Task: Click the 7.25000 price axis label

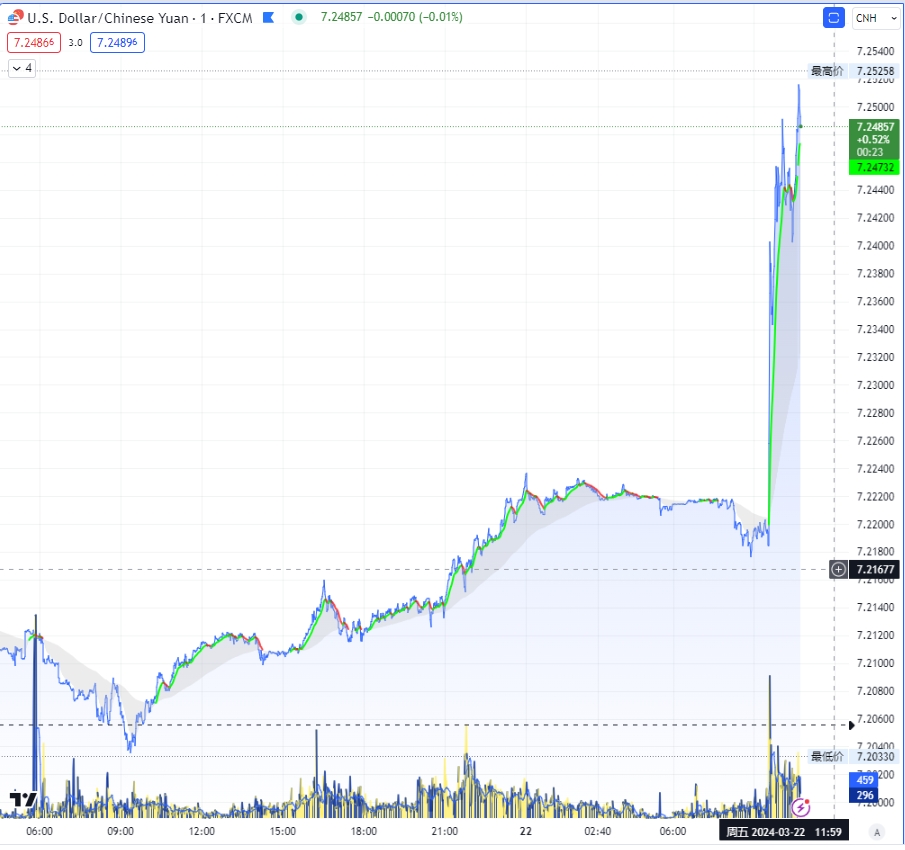Action: (x=875, y=107)
